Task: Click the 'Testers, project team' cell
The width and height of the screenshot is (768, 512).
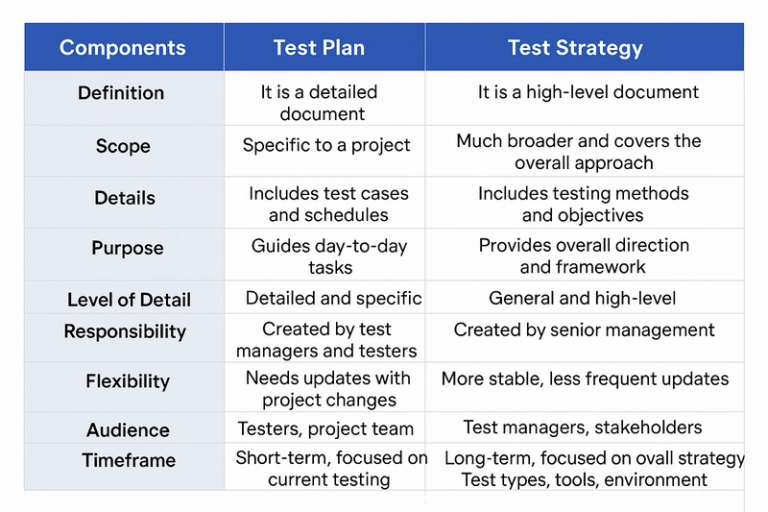Action: click(x=326, y=429)
